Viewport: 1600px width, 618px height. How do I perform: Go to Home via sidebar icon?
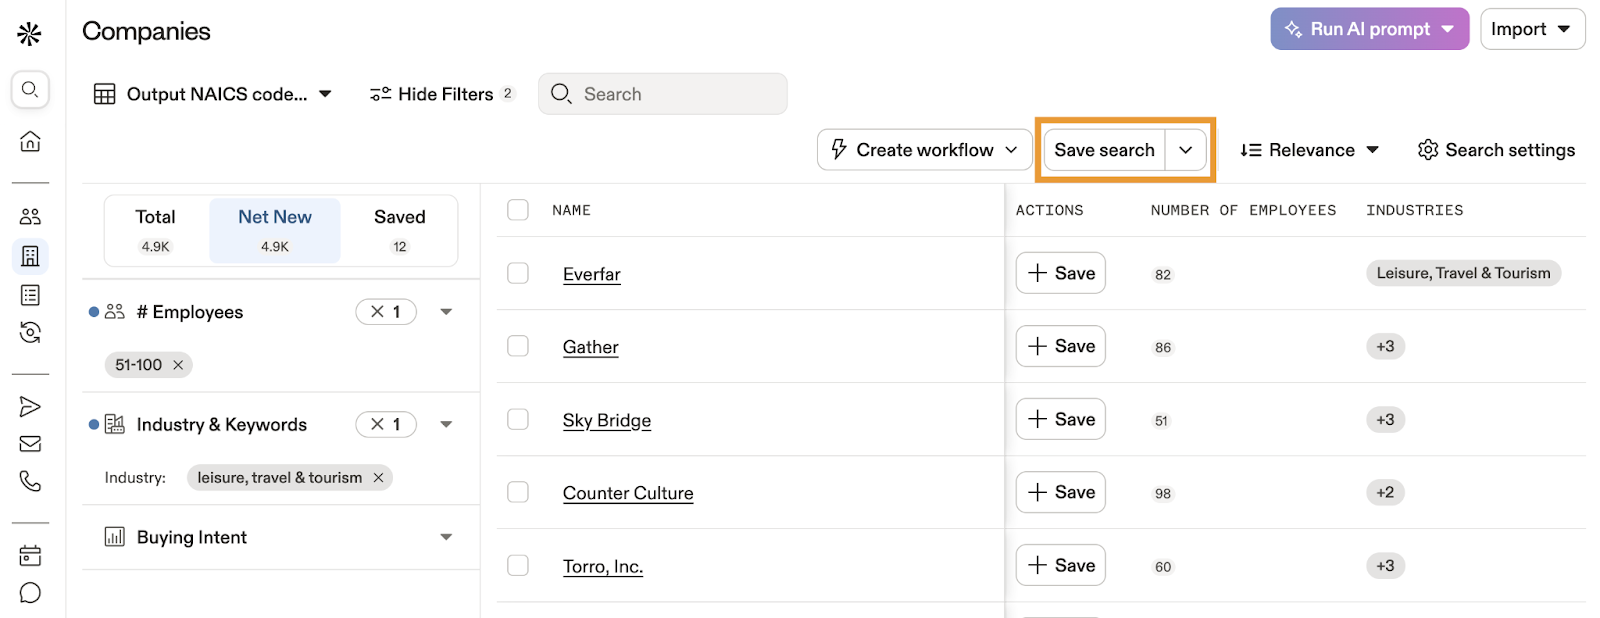click(x=30, y=141)
